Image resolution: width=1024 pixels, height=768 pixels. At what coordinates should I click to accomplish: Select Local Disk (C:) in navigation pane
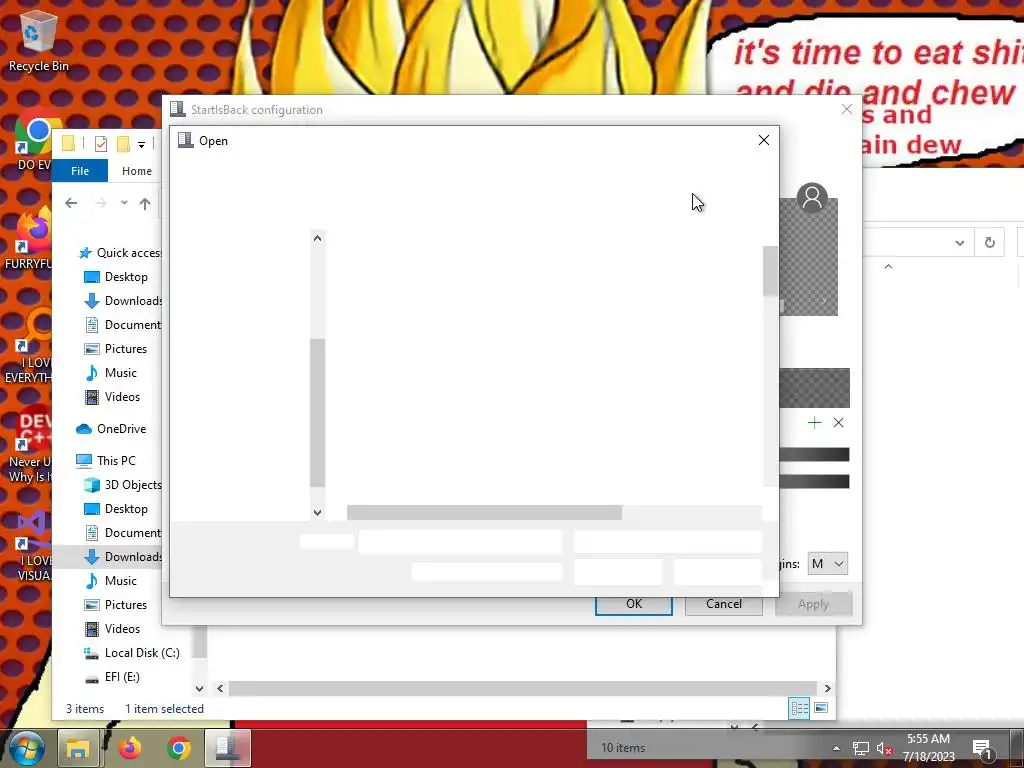click(132, 652)
